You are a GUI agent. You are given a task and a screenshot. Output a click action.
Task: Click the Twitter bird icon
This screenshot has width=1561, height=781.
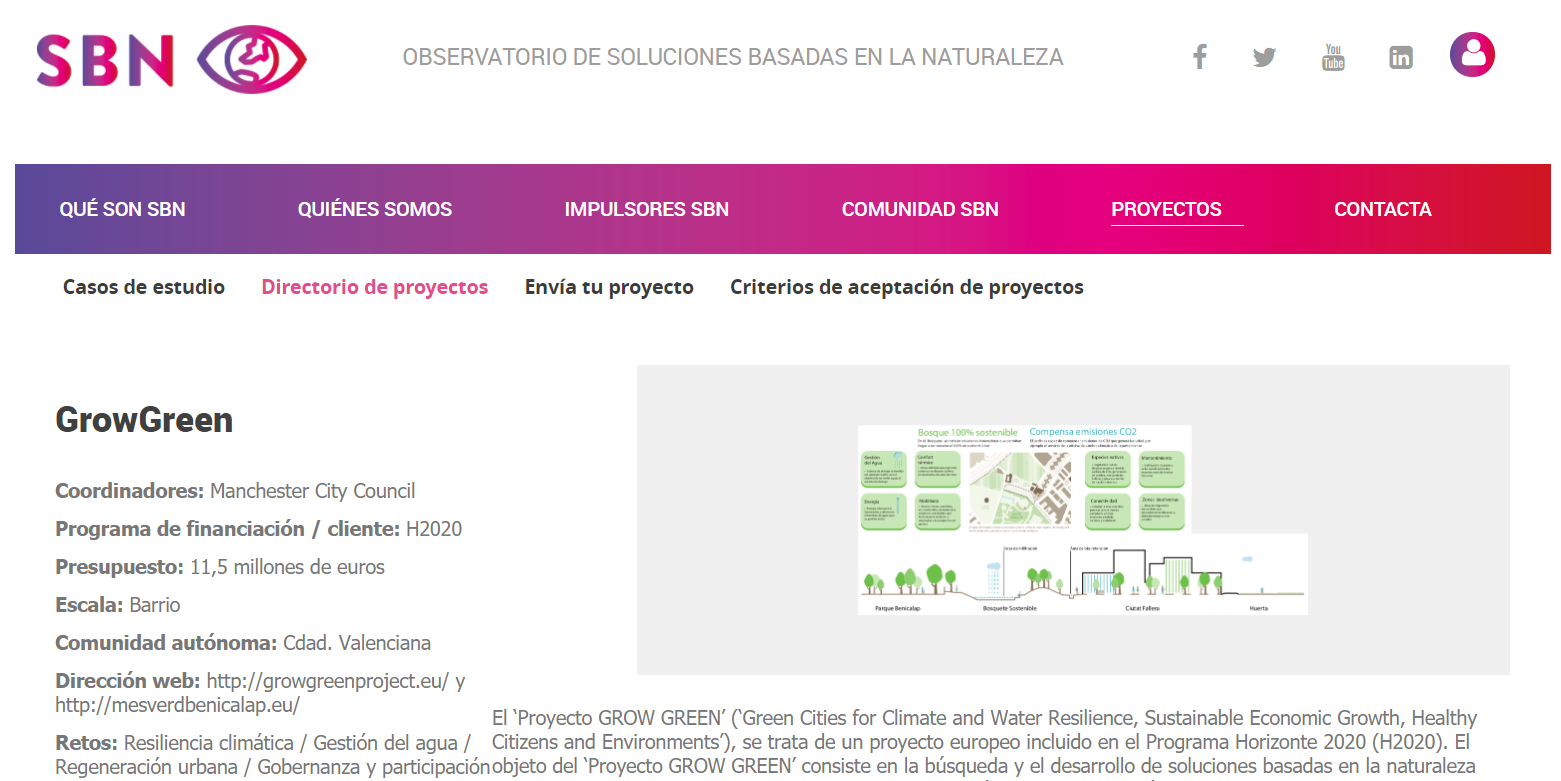point(1264,57)
